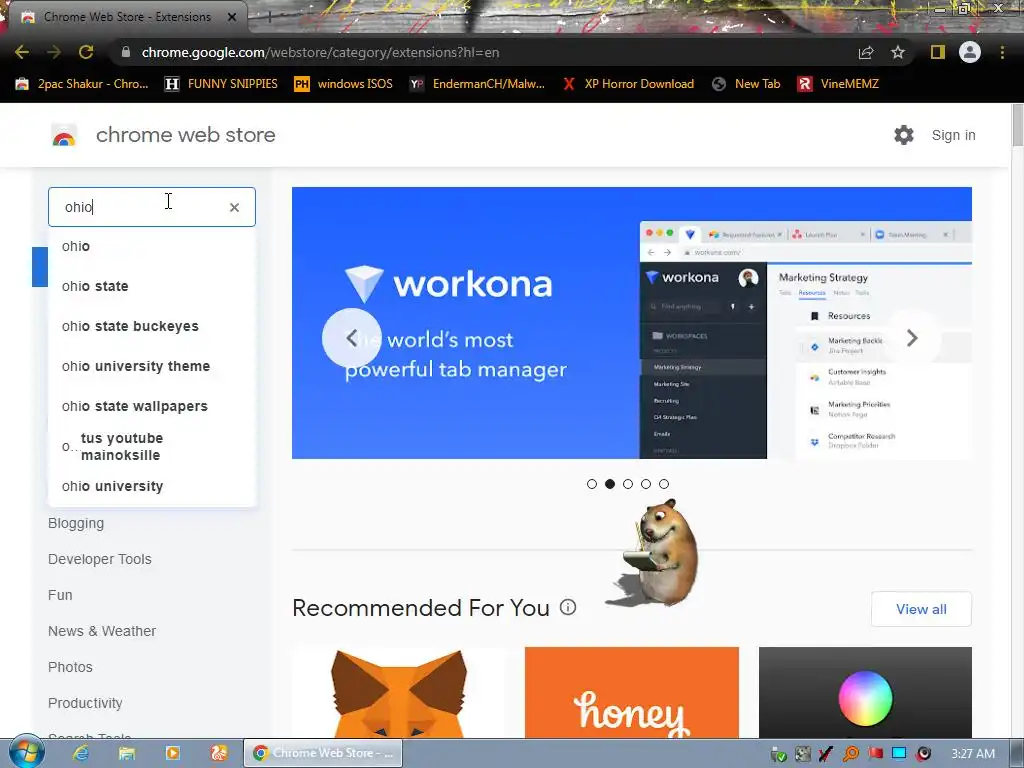Viewport: 1024px width, 768px height.
Task: Choose the 'ohio' search suggestion
Action: pyautogui.click(x=152, y=246)
